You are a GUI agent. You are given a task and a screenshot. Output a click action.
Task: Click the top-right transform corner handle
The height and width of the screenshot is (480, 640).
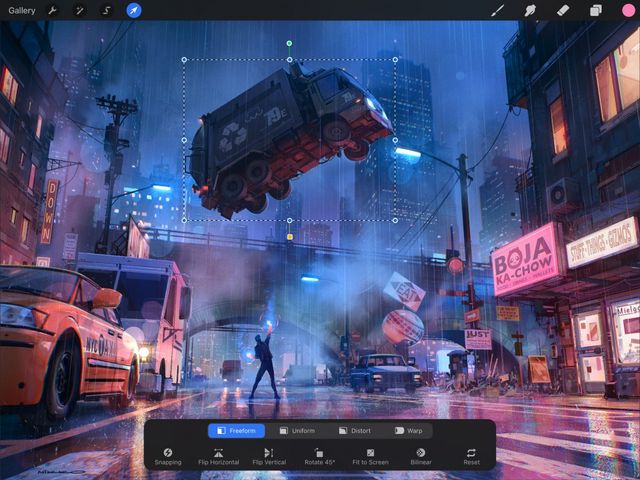pos(395,60)
